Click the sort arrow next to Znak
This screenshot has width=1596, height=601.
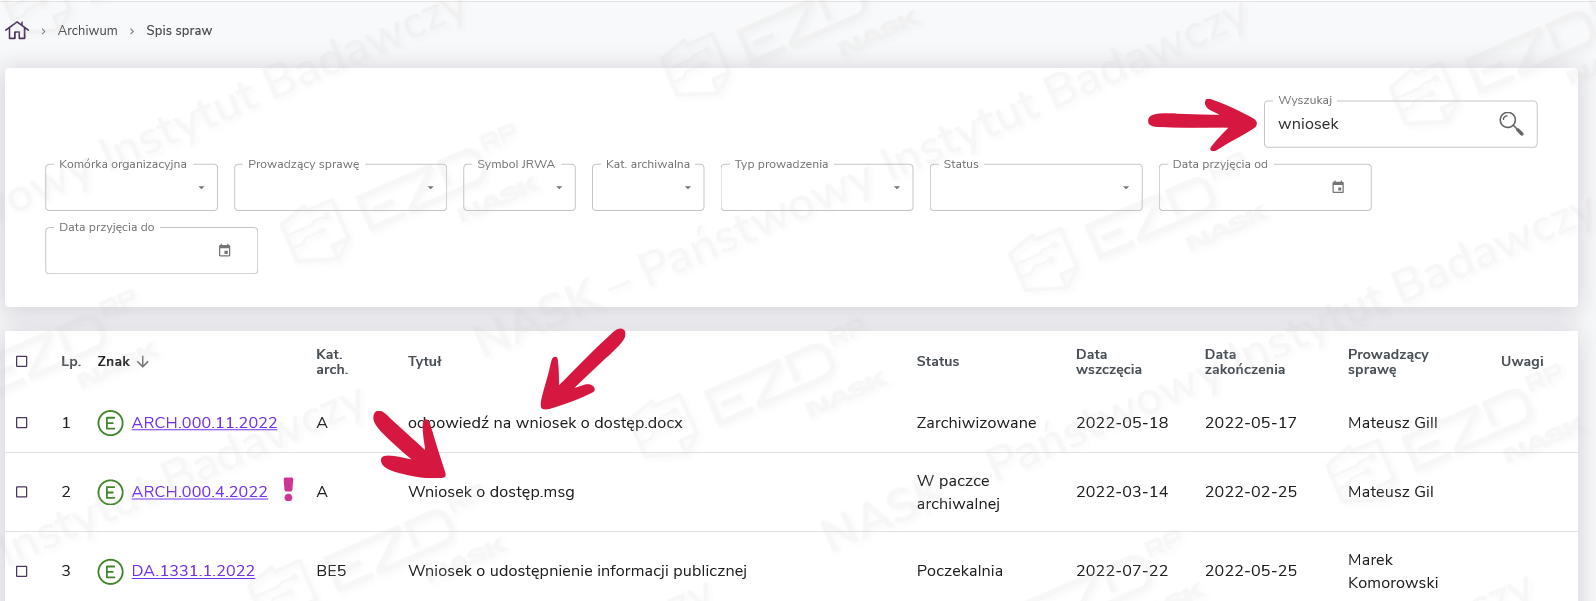click(x=143, y=362)
